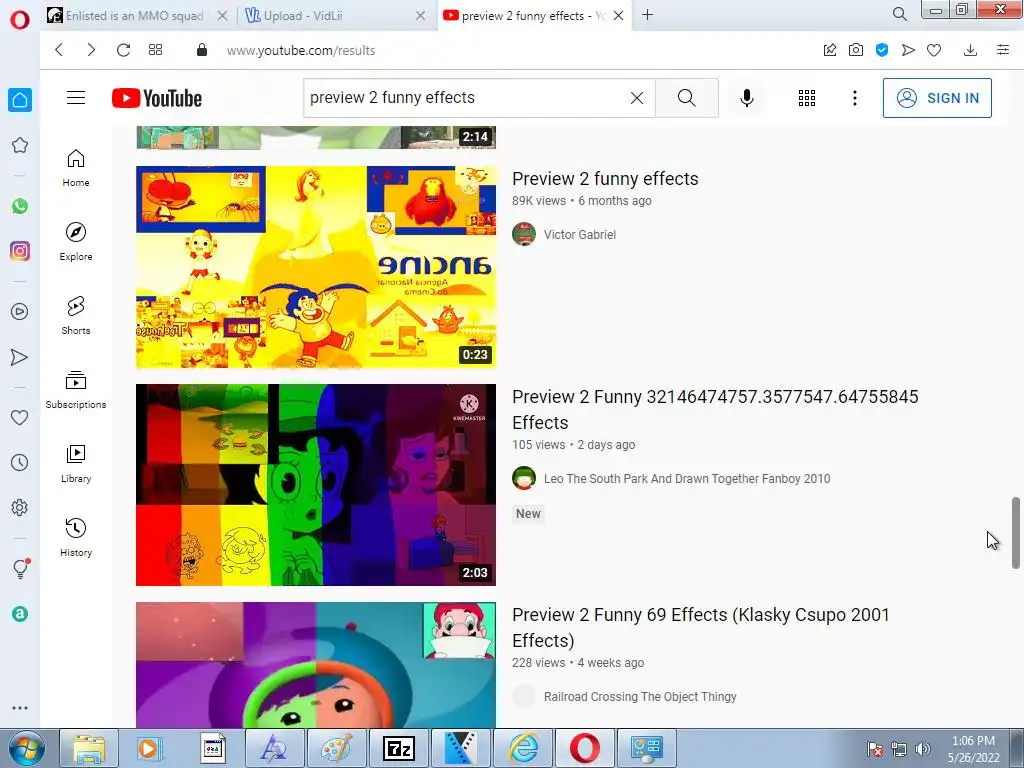This screenshot has height=768, width=1024.
Task: Add page to bookmarks heart icon
Action: 934,50
